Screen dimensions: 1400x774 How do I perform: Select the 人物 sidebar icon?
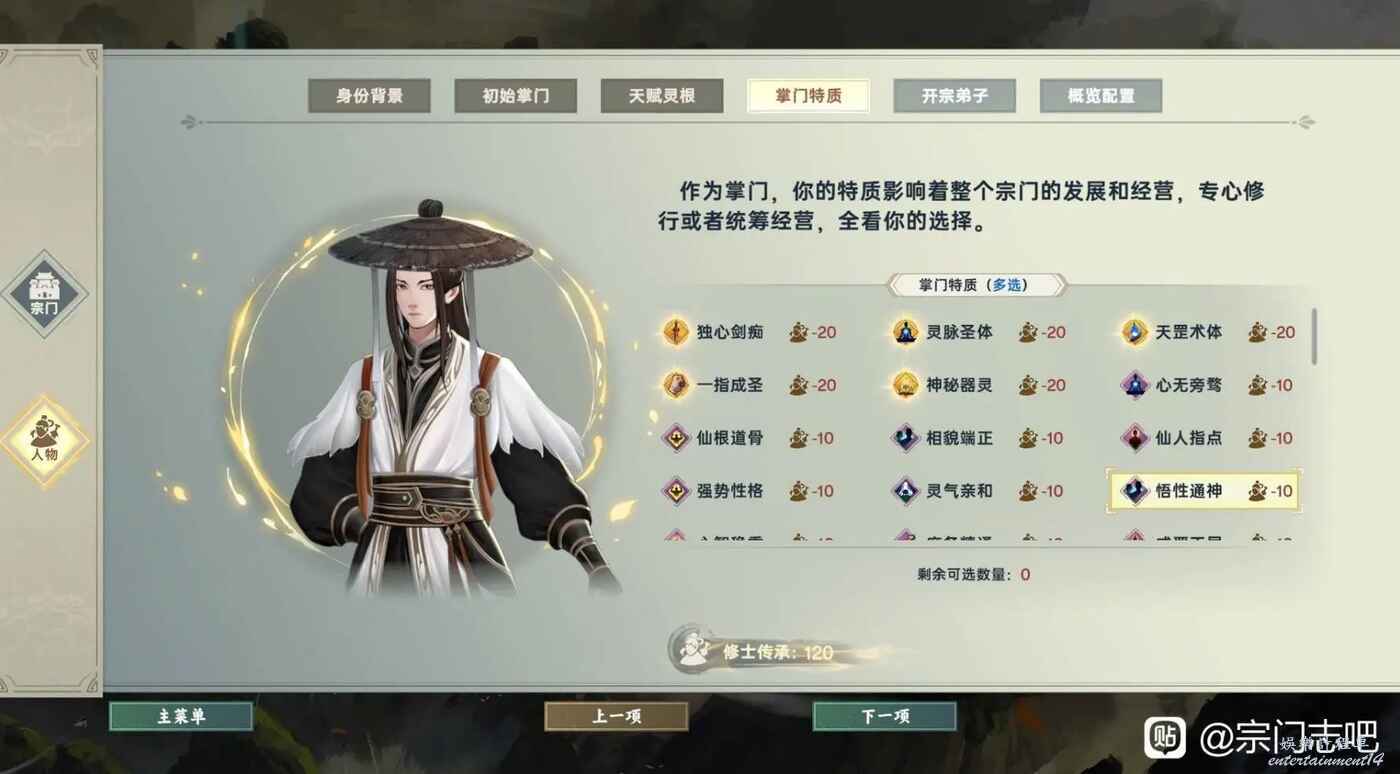pyautogui.click(x=44, y=439)
